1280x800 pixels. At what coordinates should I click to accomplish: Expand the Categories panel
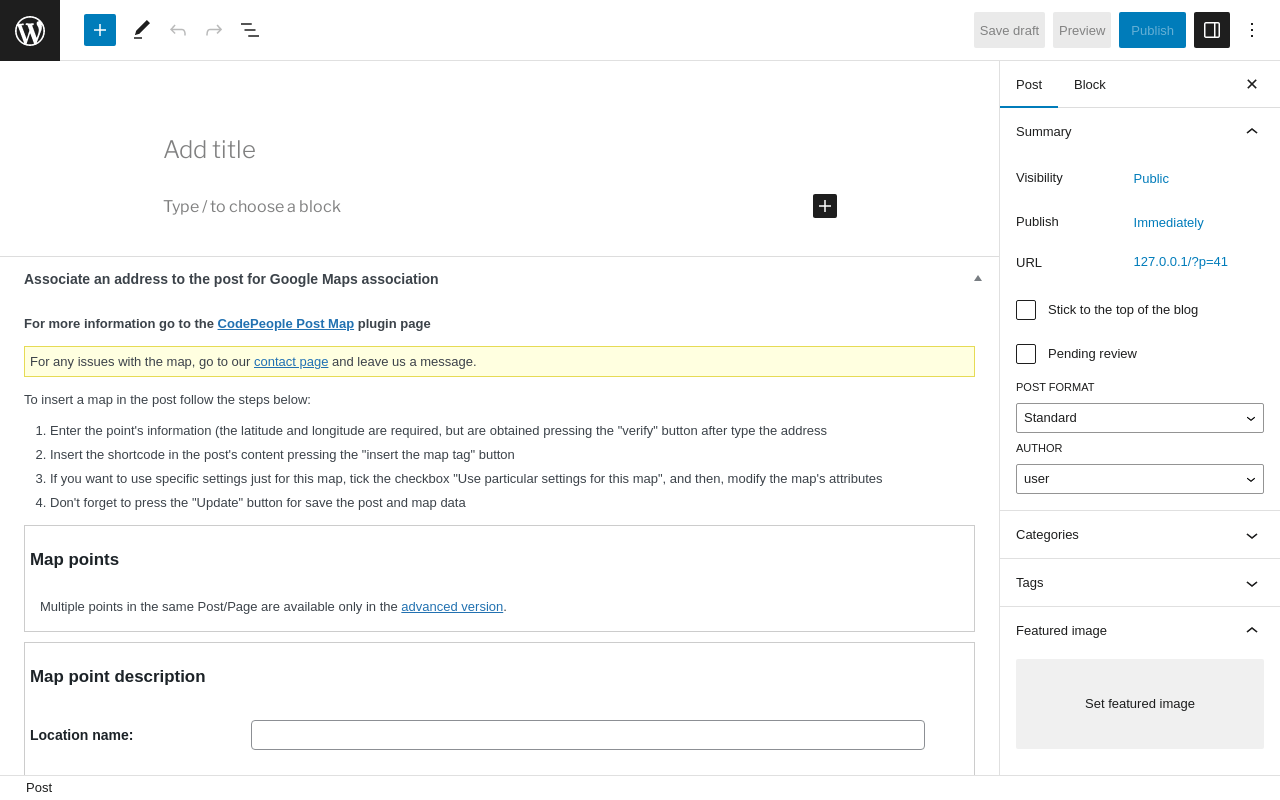pyautogui.click(x=1140, y=535)
